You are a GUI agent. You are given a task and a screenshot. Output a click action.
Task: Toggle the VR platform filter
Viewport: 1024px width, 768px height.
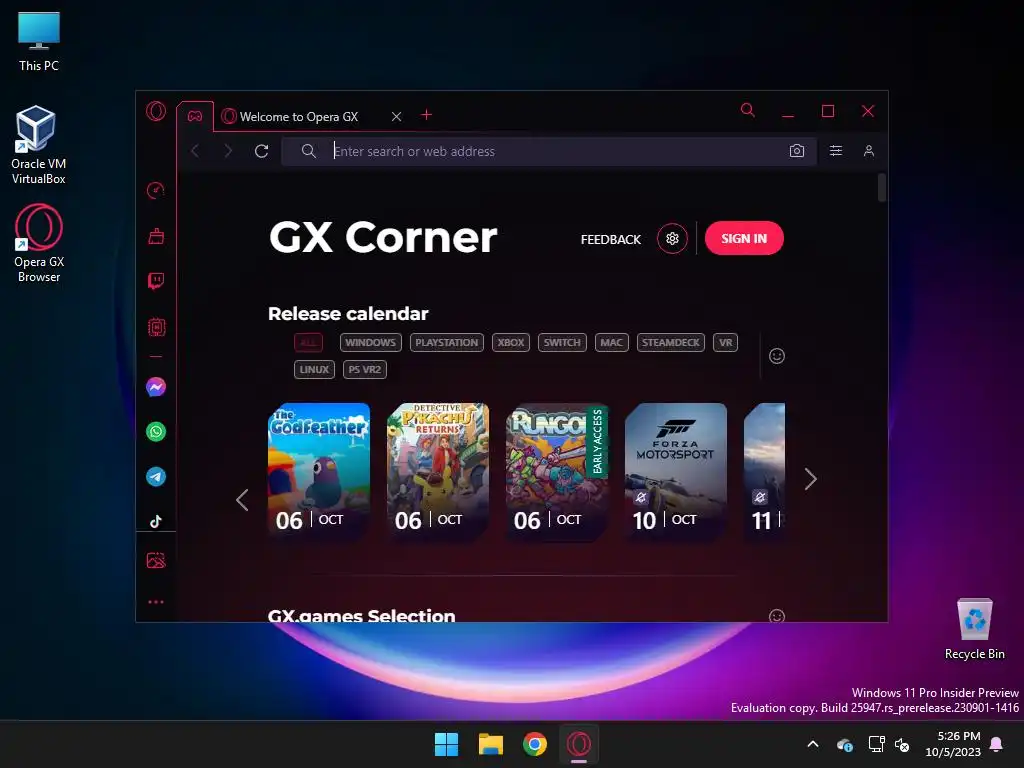(x=726, y=342)
